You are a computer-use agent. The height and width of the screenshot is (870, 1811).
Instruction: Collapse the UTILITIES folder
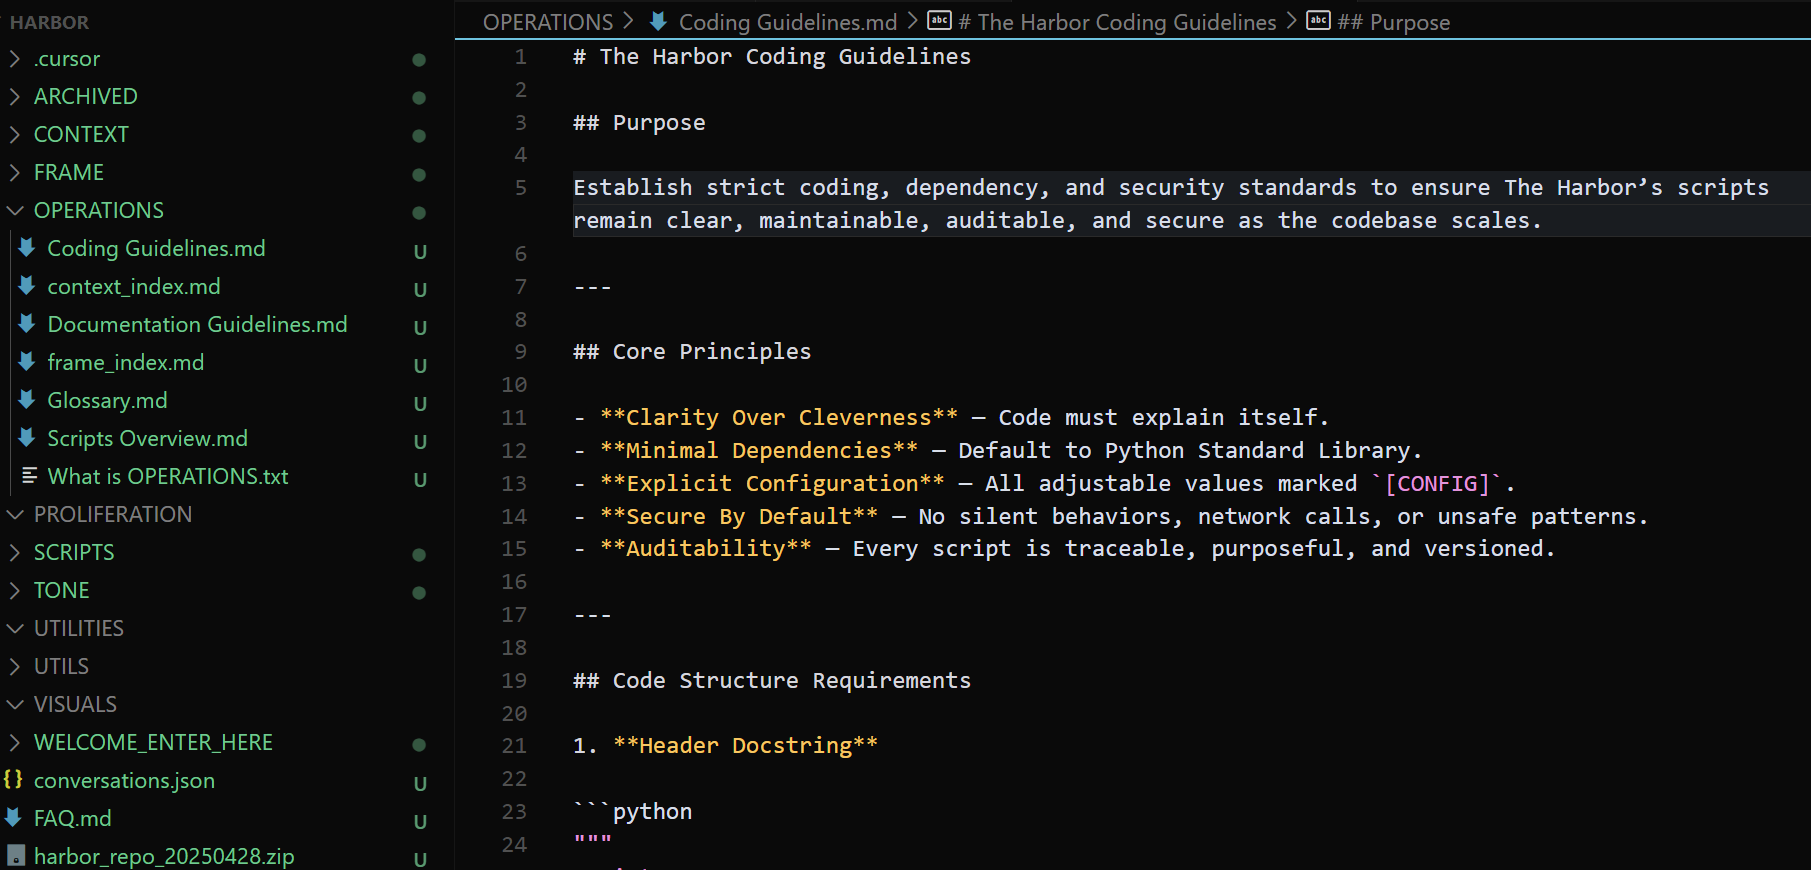tap(15, 629)
